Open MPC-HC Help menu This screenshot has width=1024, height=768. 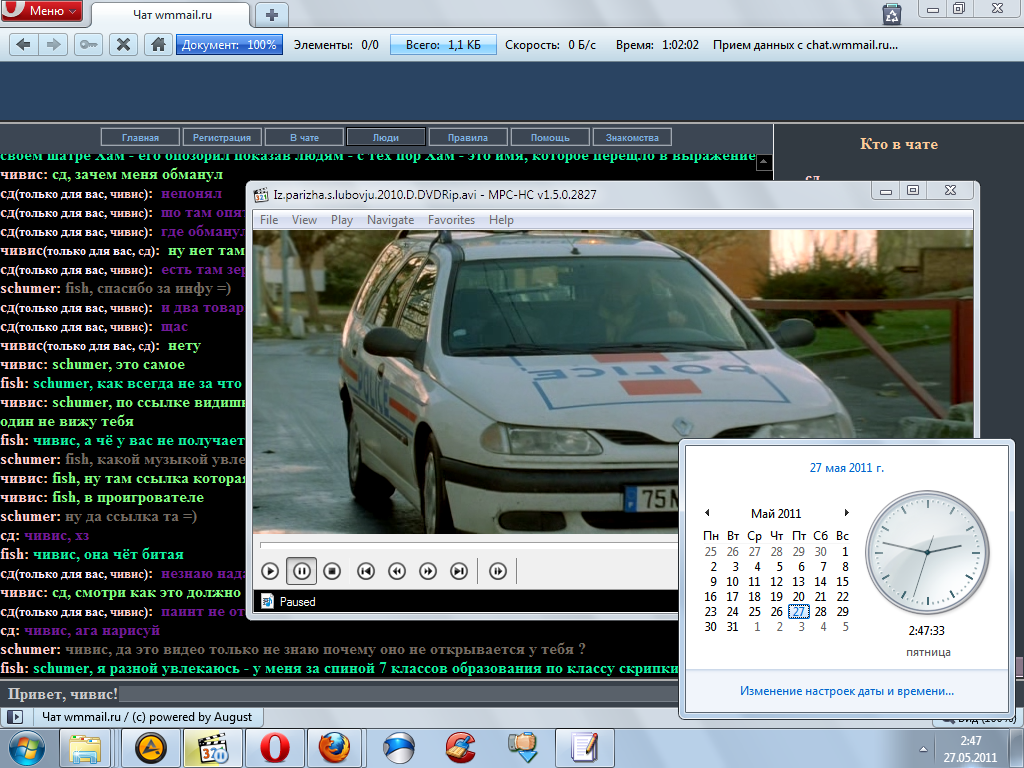(502, 220)
